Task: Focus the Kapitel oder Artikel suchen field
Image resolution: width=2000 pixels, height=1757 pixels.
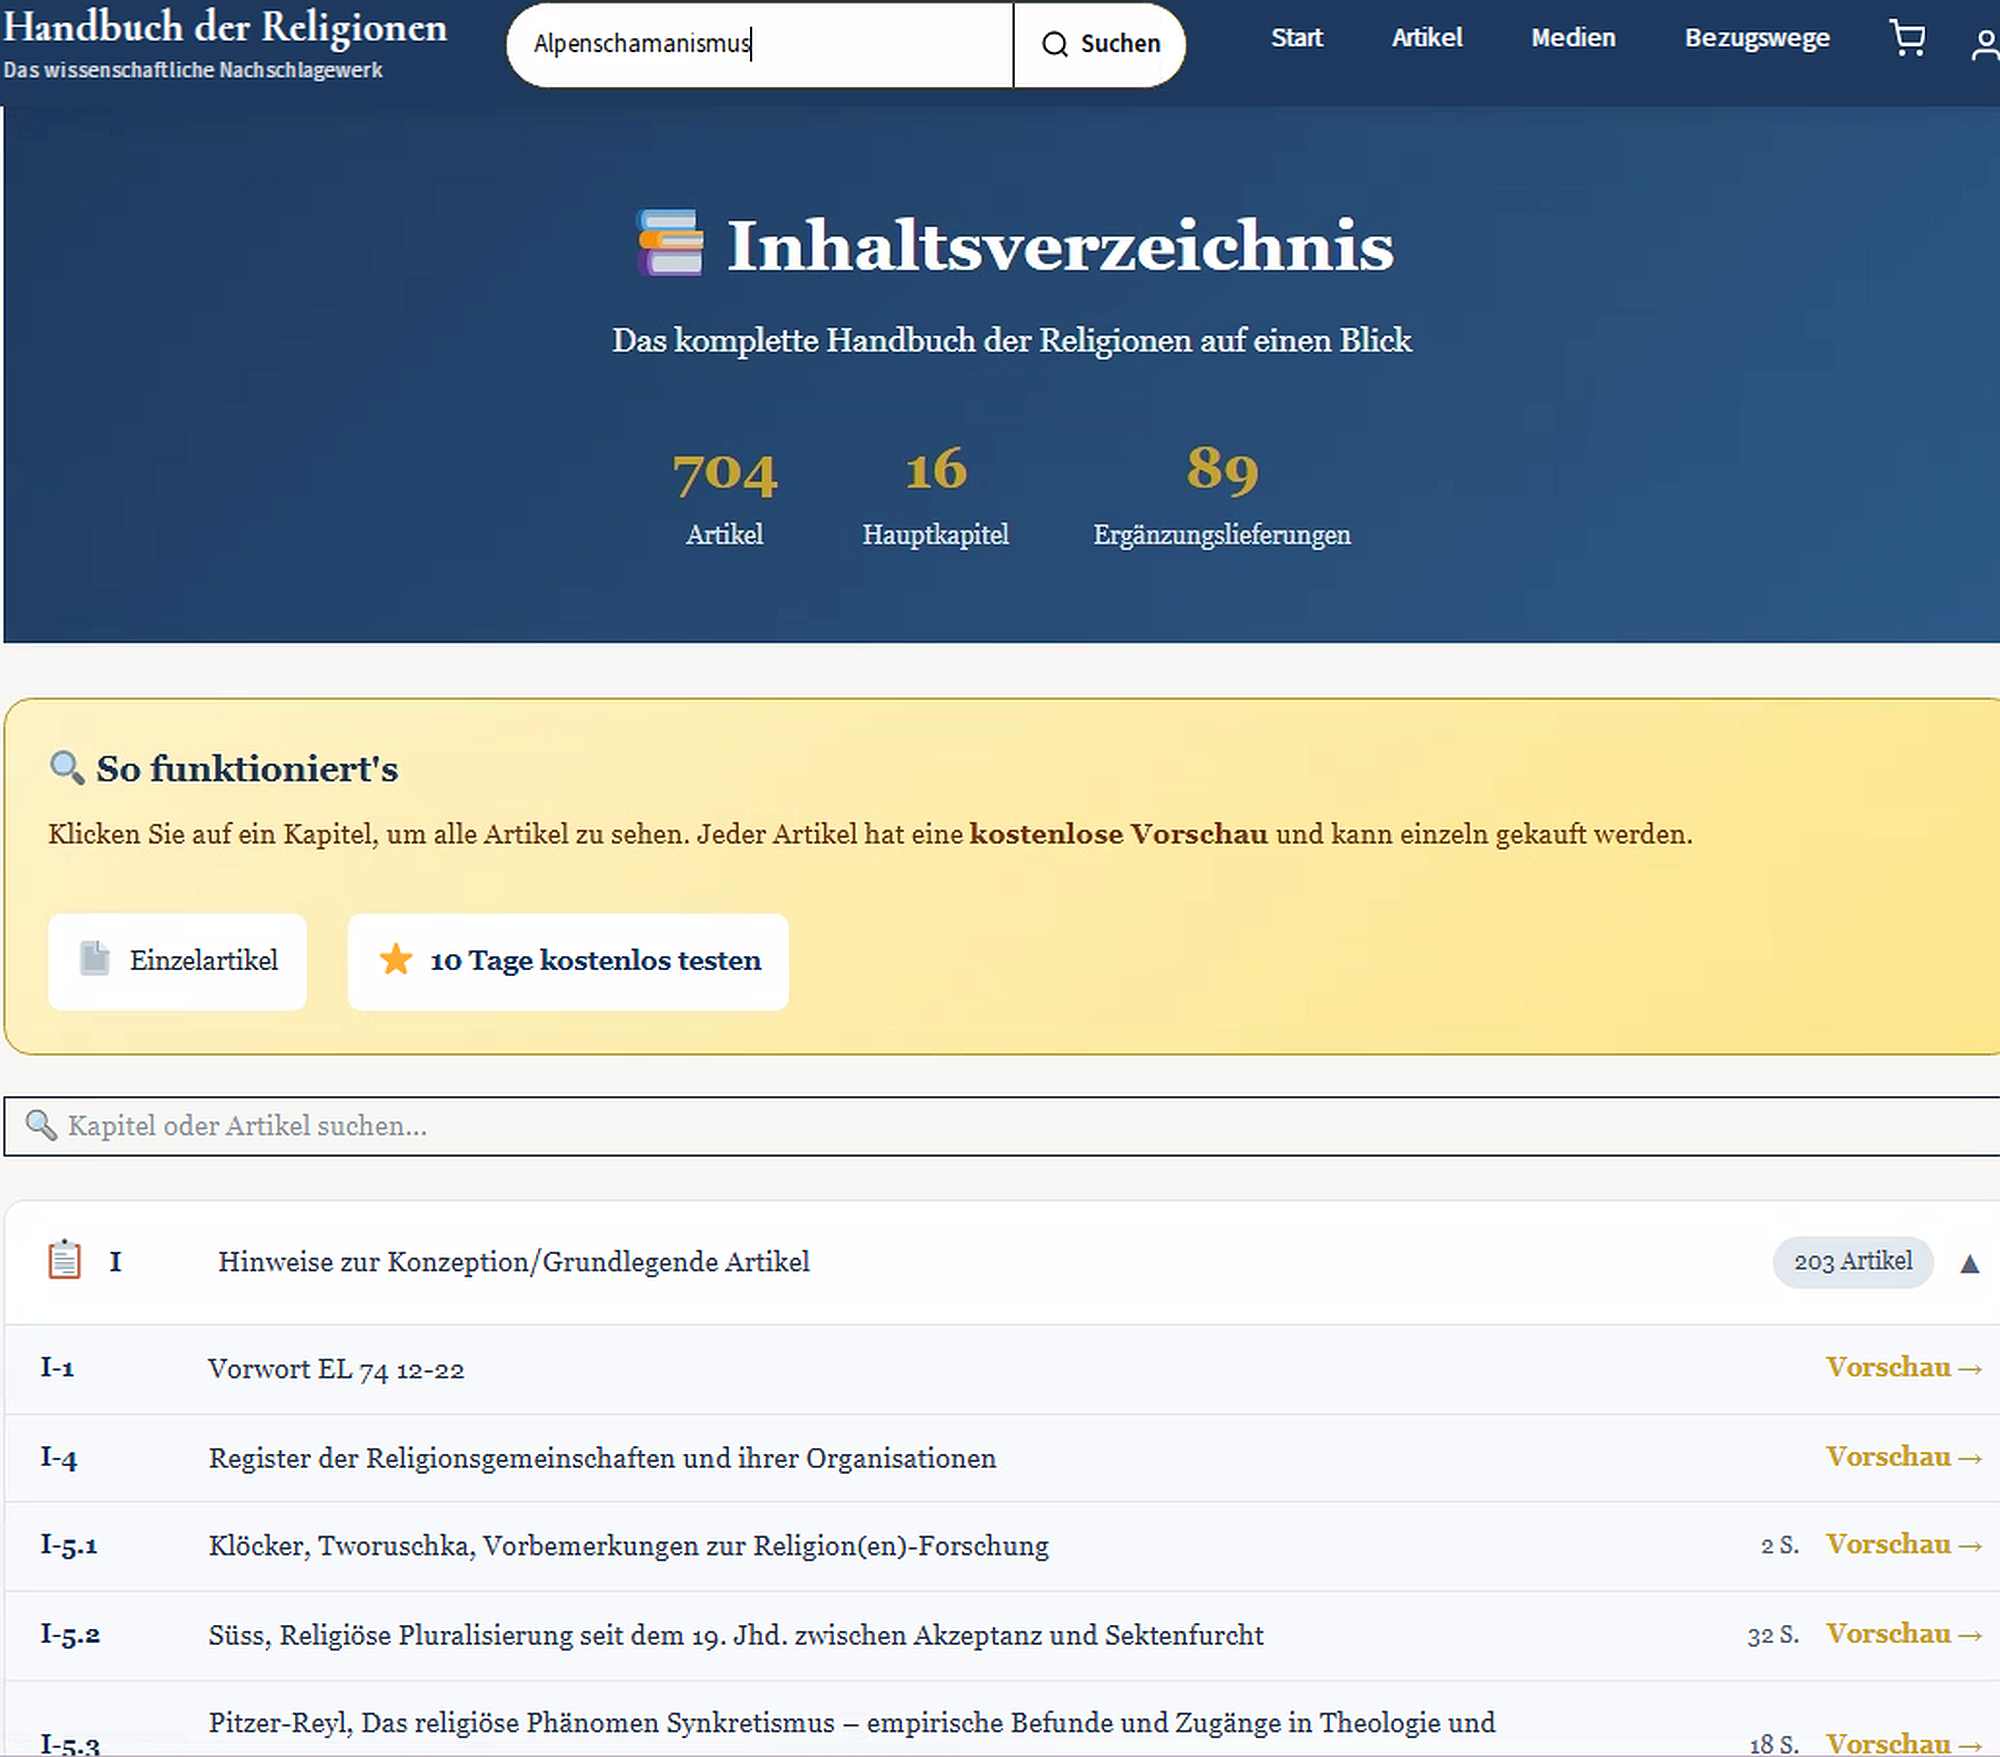Action: (1002, 1126)
